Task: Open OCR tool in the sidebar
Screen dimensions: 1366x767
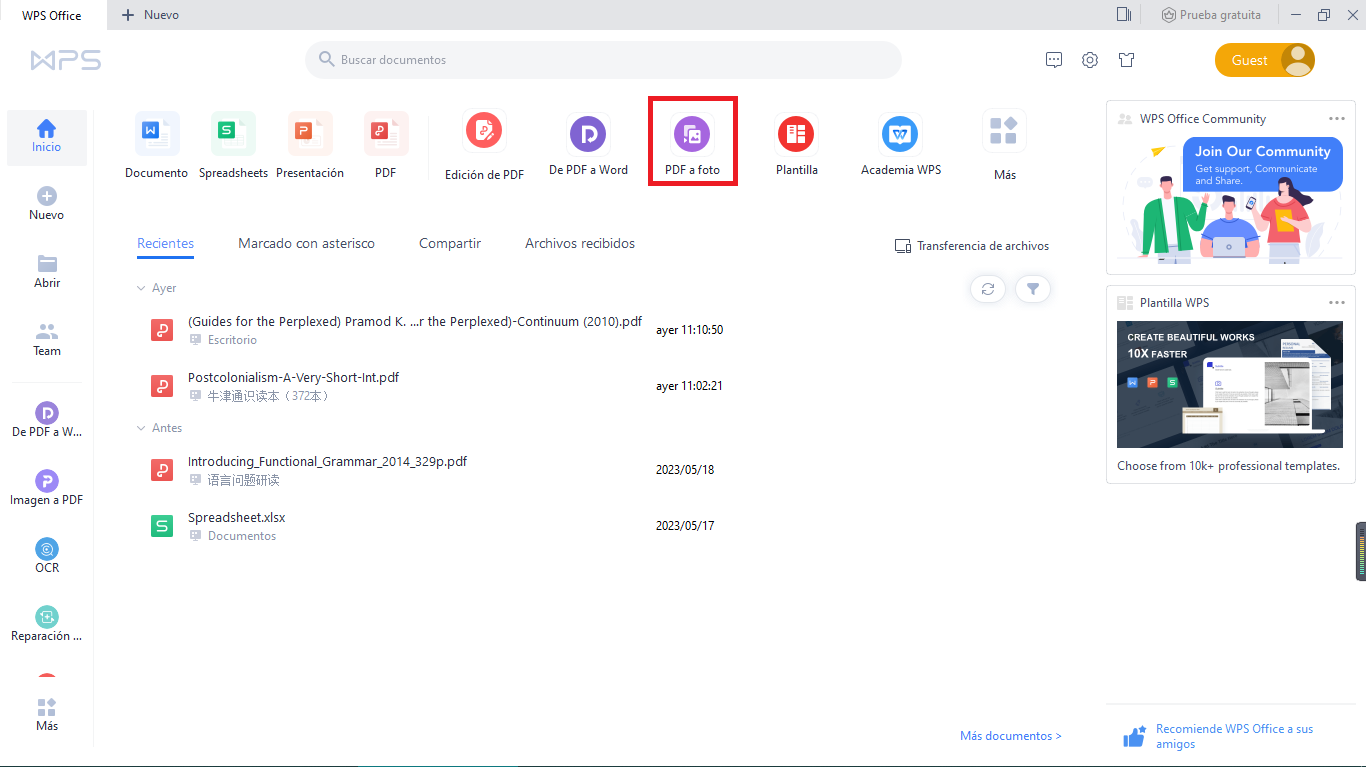Action: (47, 556)
